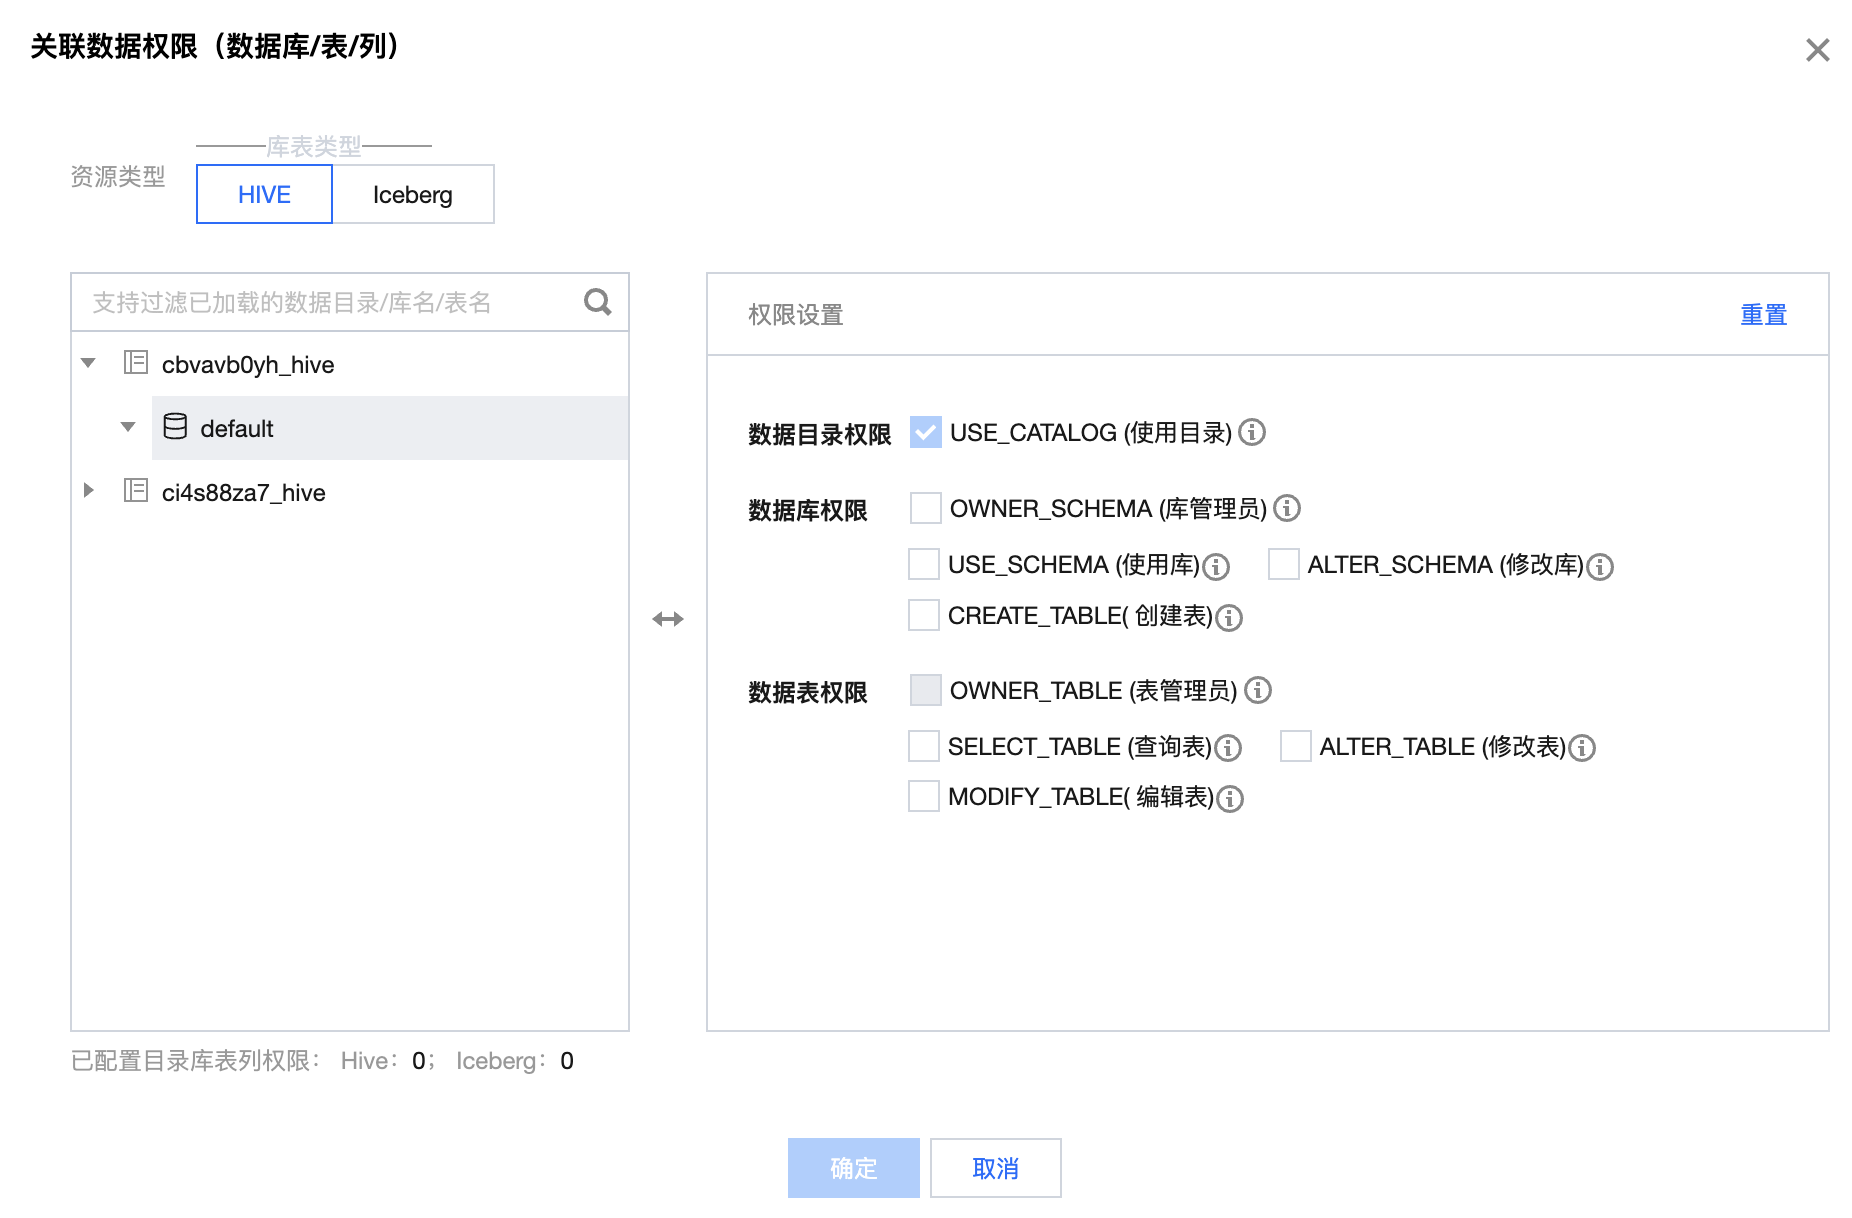Collapse the default database node
Image resolution: width=1852 pixels, height=1218 pixels.
[x=128, y=427]
